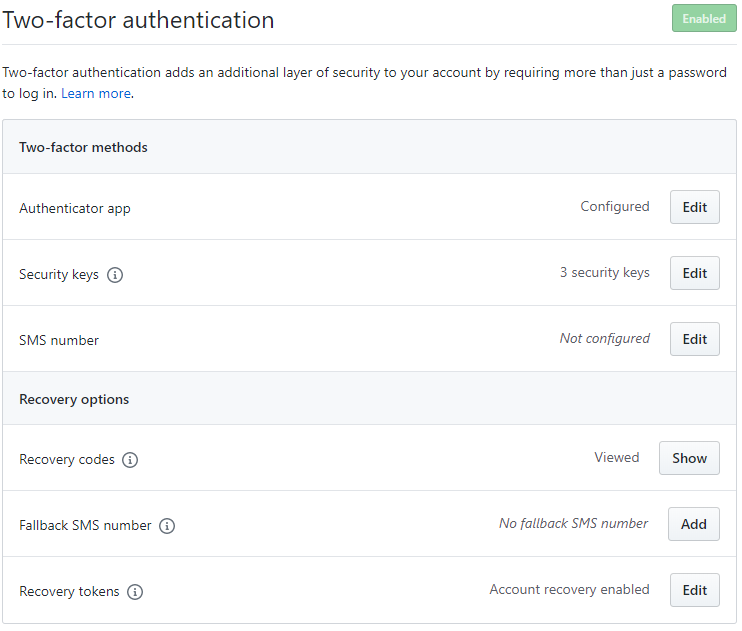Click the info icon beside Fallback SMS number

[x=167, y=526]
